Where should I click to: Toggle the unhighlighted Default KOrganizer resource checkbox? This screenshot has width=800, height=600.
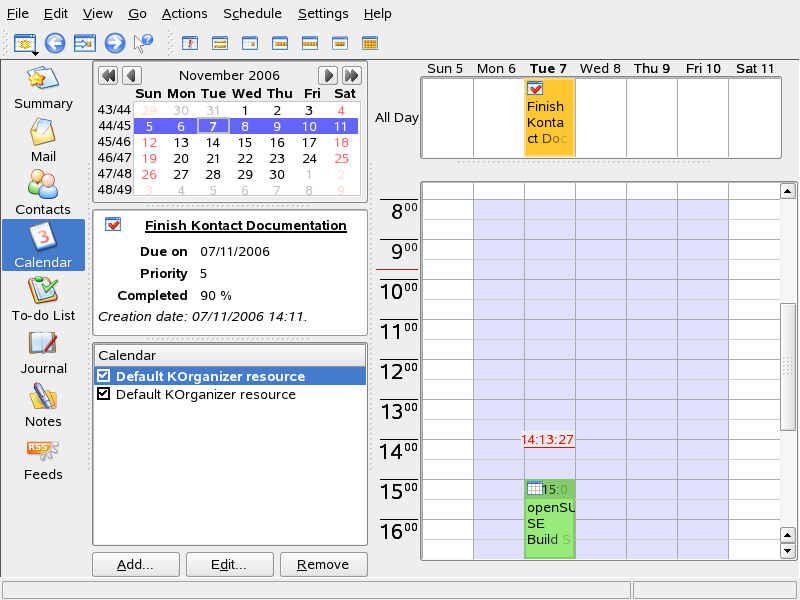(x=103, y=394)
